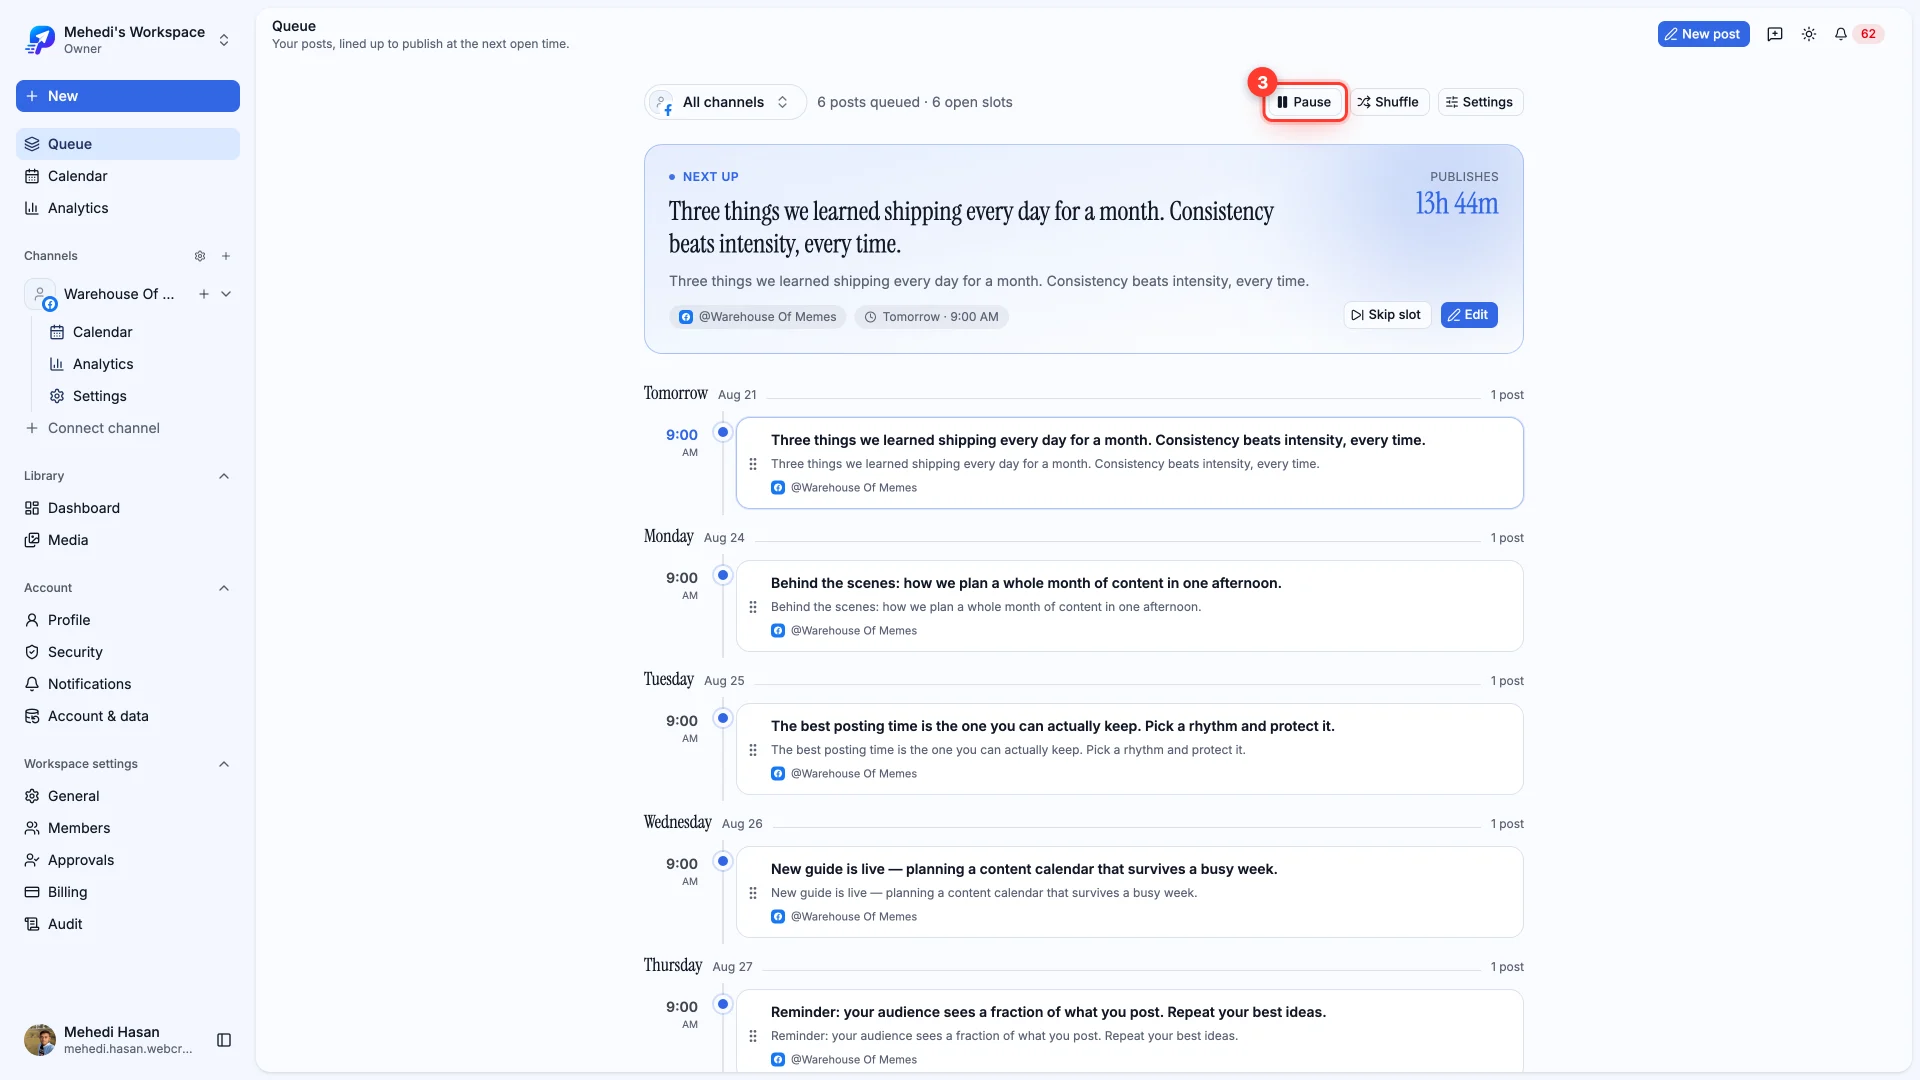Skip slot for next up post
This screenshot has width=1920, height=1080.
1386,315
